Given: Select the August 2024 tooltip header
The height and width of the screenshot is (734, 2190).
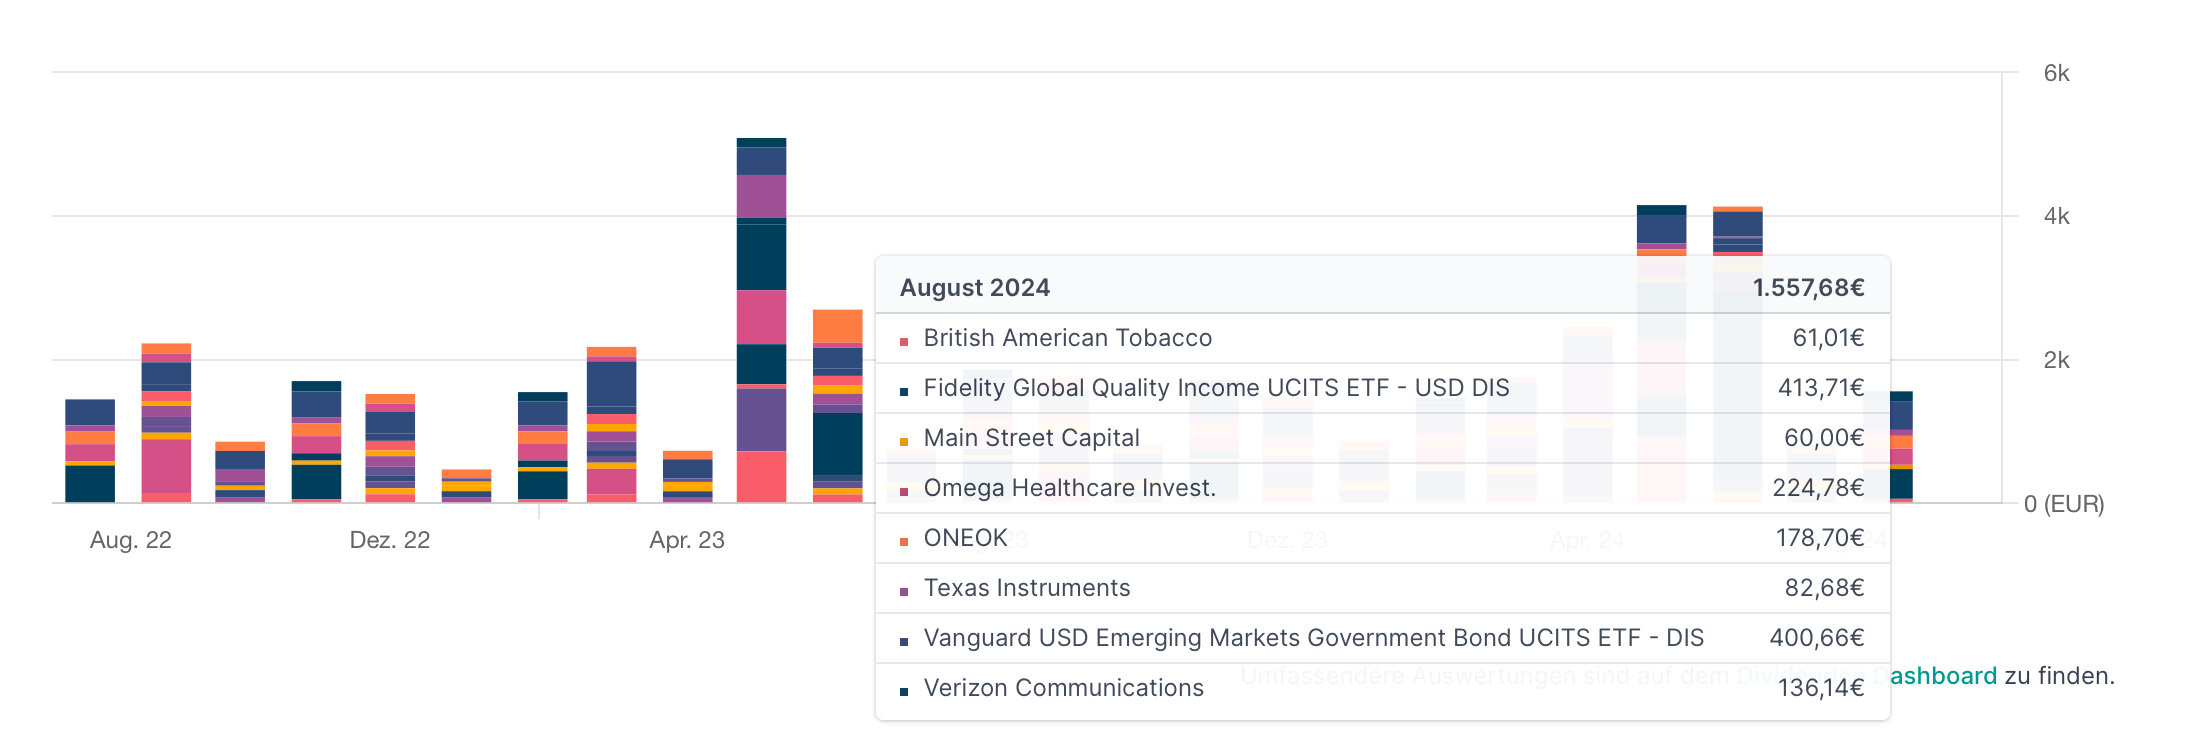Looking at the screenshot, I should (975, 288).
